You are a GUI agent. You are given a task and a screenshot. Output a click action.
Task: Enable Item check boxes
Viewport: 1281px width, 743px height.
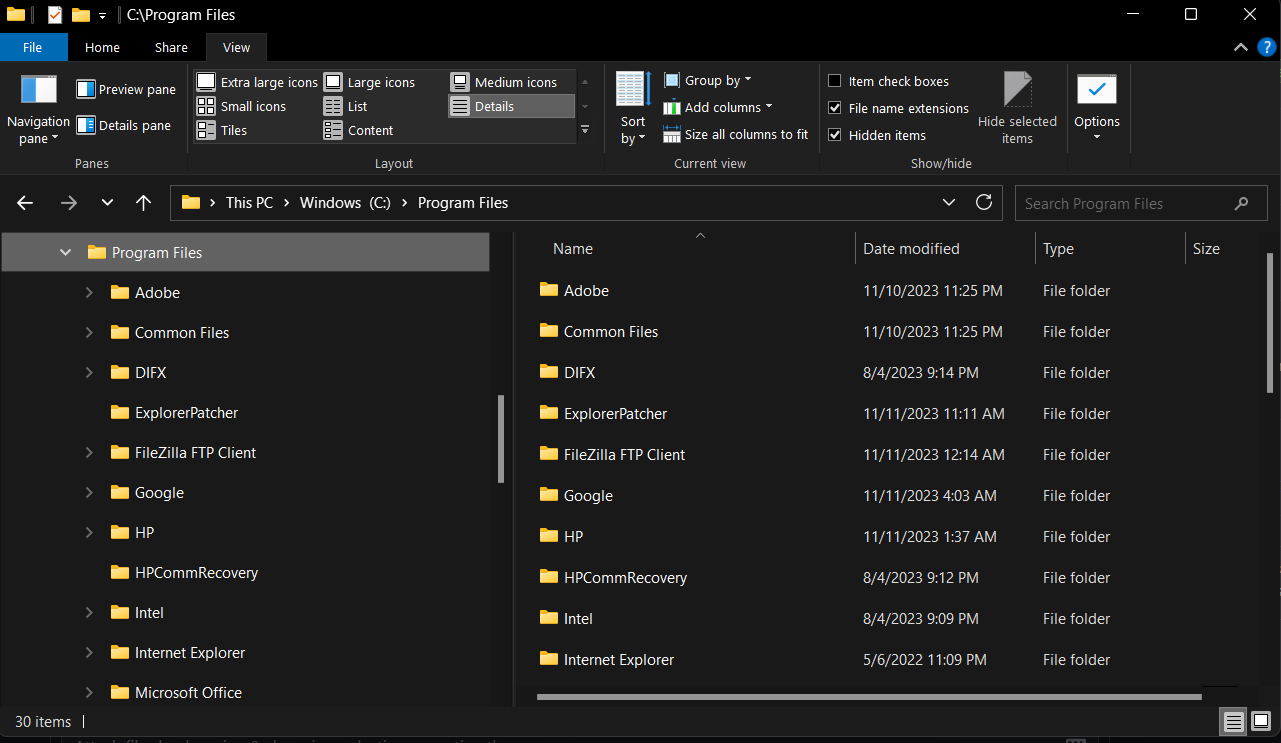835,81
